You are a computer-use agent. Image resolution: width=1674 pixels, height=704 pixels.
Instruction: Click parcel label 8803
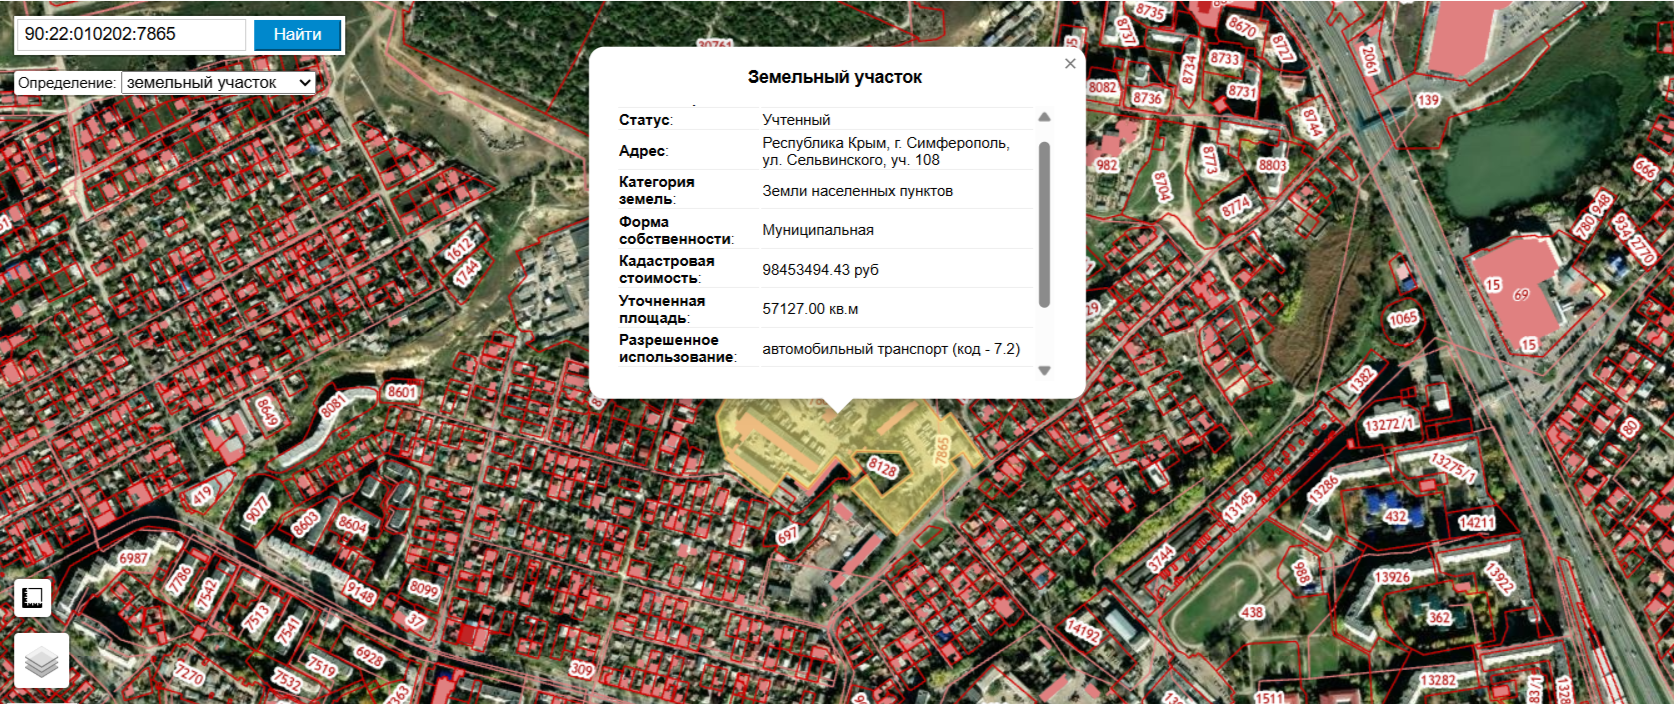coord(1273,165)
